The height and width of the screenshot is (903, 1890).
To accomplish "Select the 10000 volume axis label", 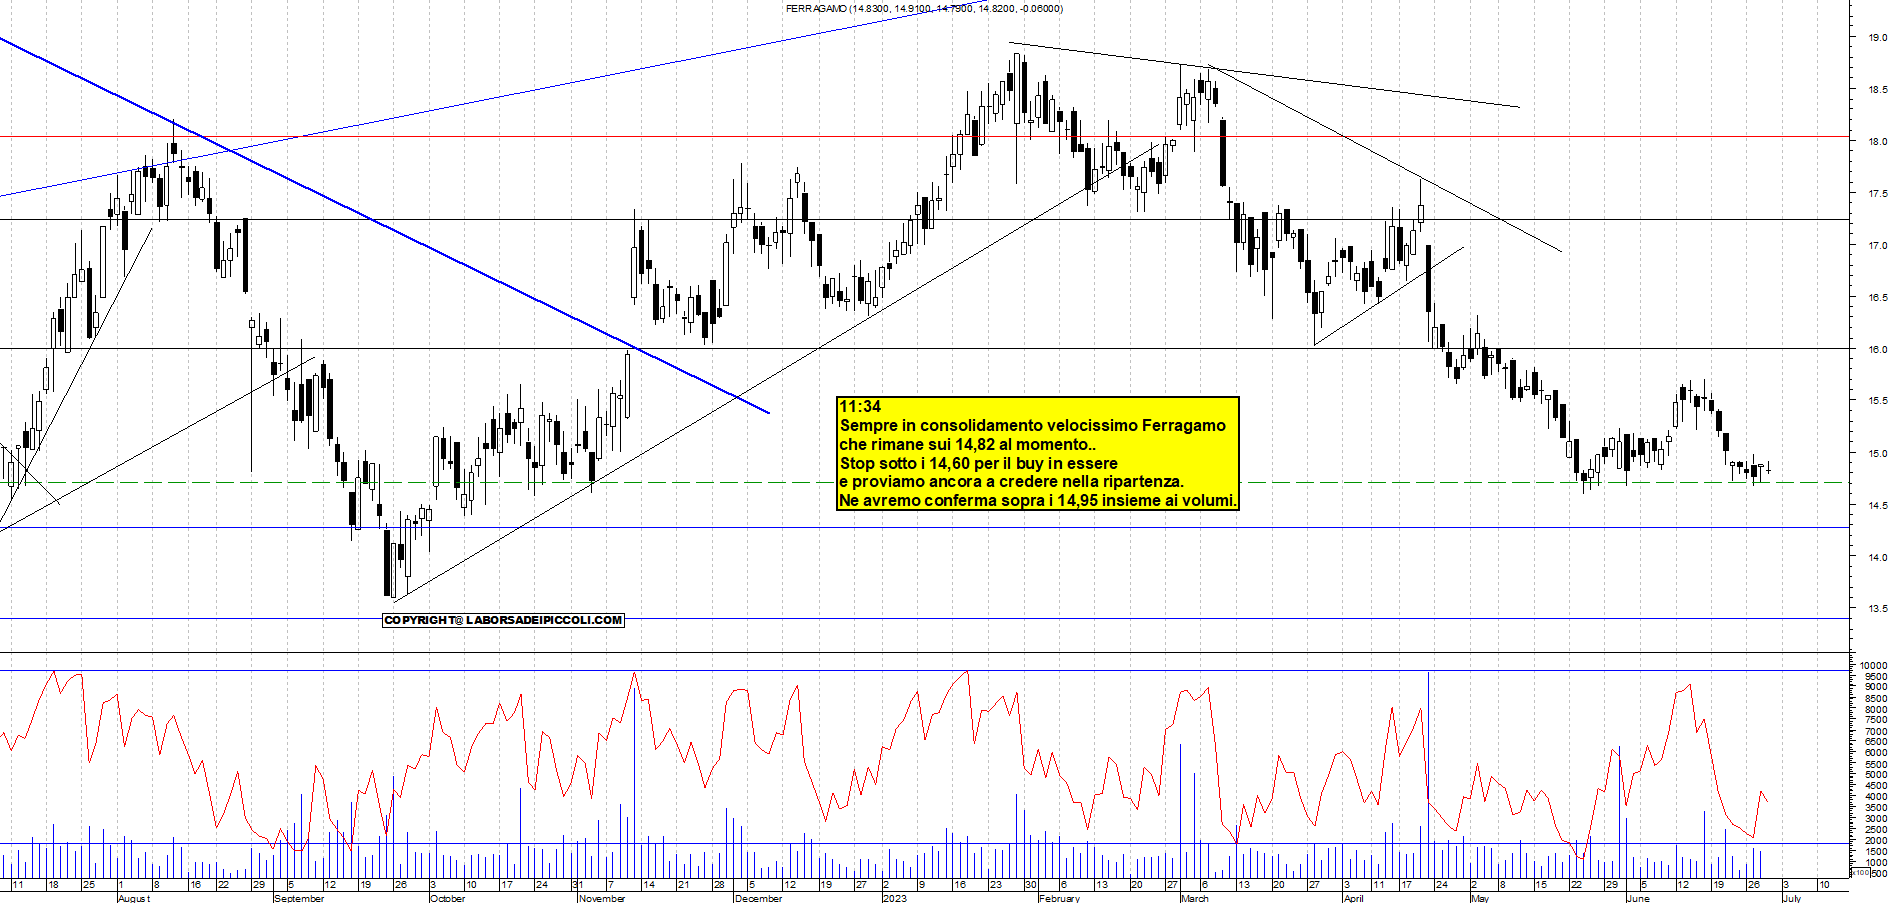I will (1873, 666).
